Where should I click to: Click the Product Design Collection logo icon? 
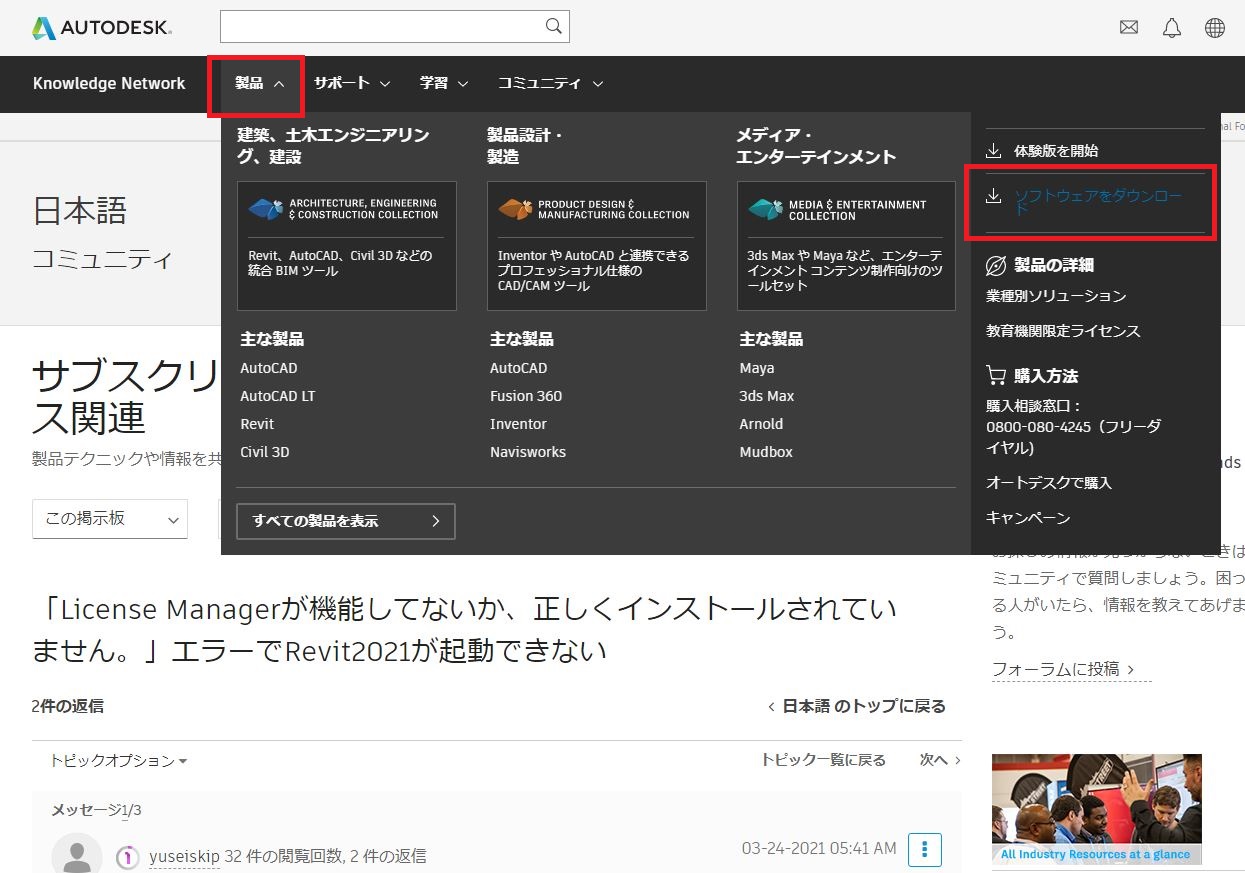click(x=516, y=209)
